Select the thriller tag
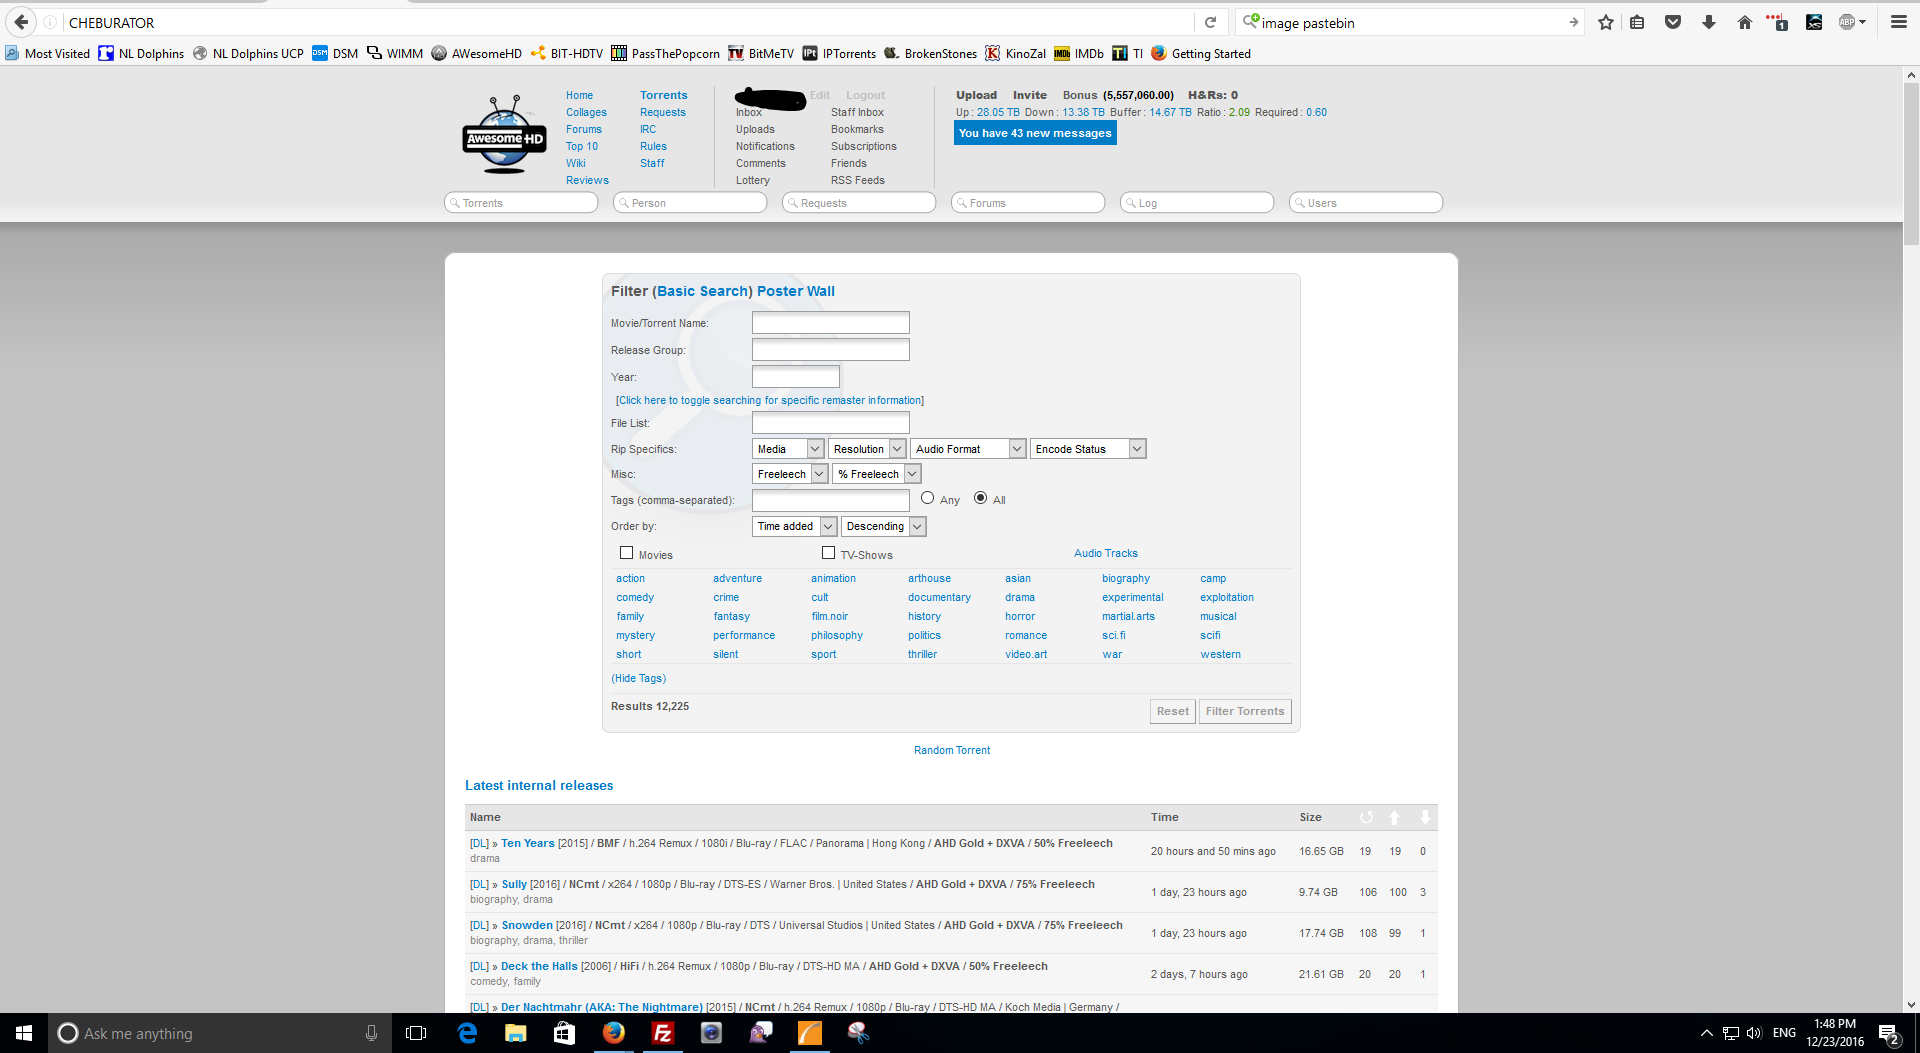The image size is (1920, 1053). pyautogui.click(x=922, y=654)
